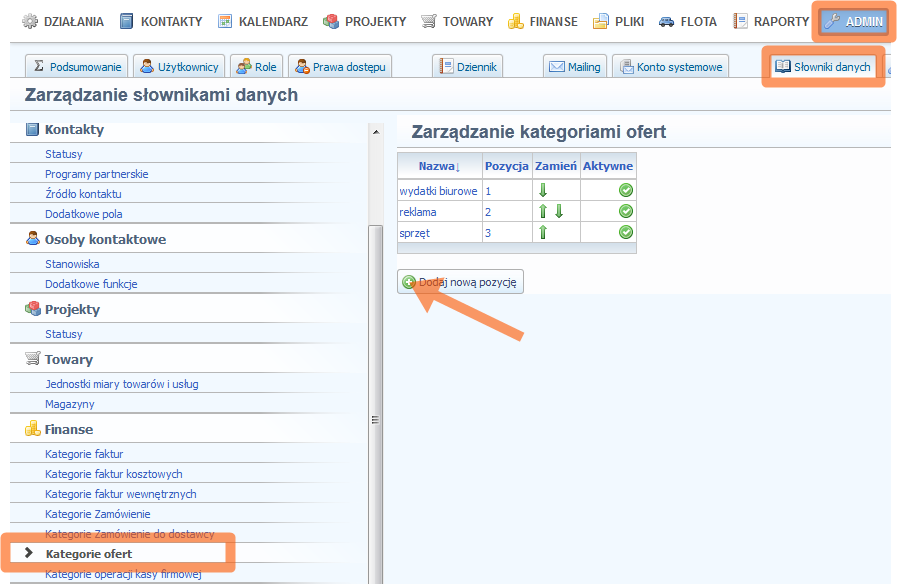The width and height of the screenshot is (897, 584).
Task: Click the move-down arrow for reklama row
Action: click(559, 211)
